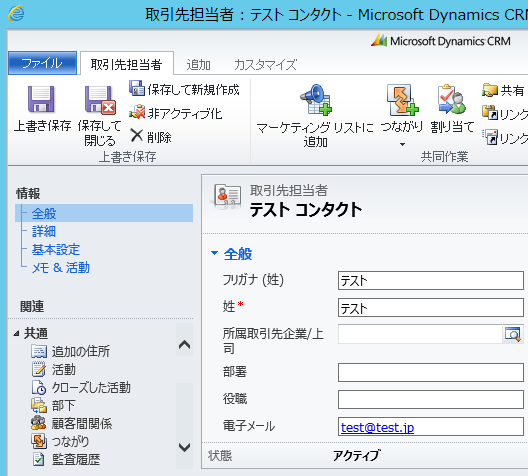Click the 割り当て assign icon
This screenshot has height=476, width=528.
452,100
